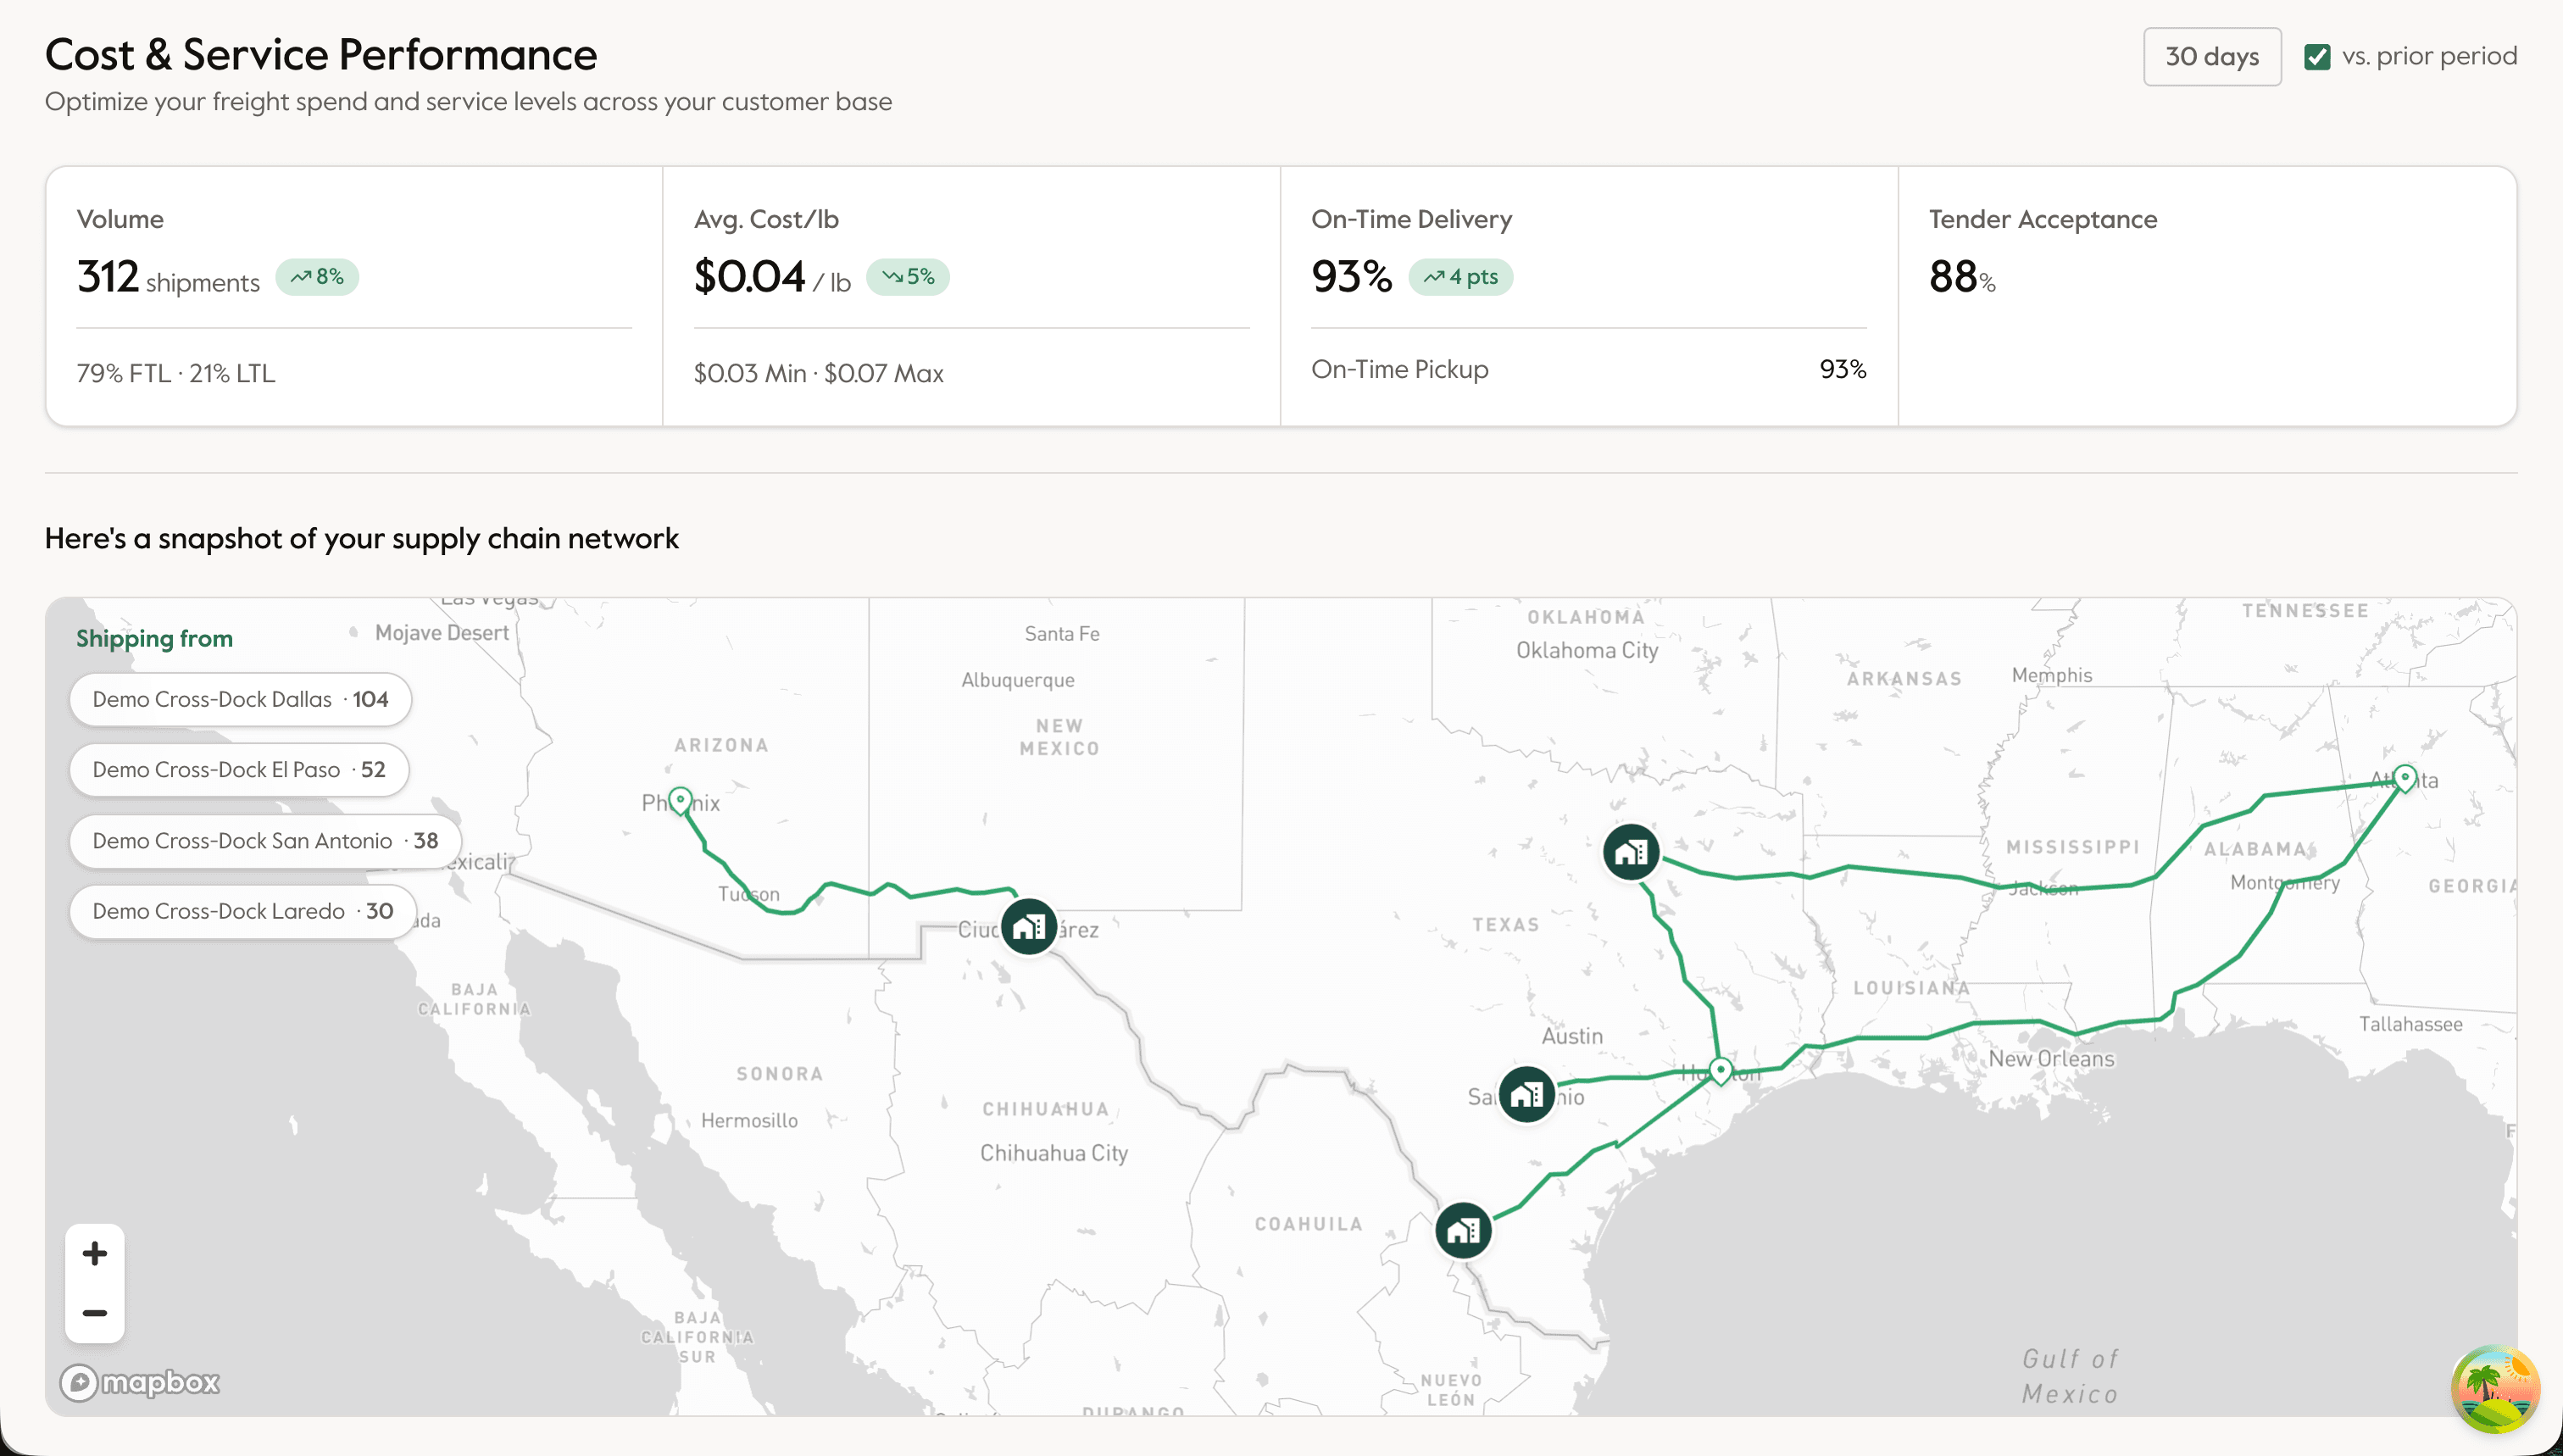Select the Houston destination pin

click(x=1720, y=1071)
